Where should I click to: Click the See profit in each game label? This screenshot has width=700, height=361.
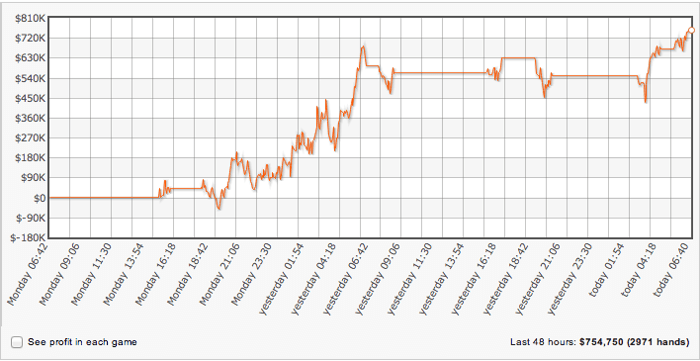(x=82, y=342)
